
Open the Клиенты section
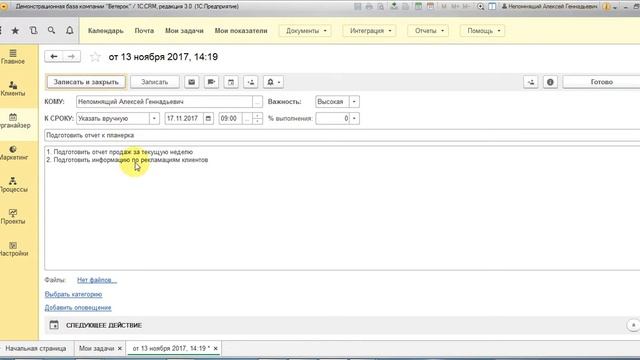[13, 89]
